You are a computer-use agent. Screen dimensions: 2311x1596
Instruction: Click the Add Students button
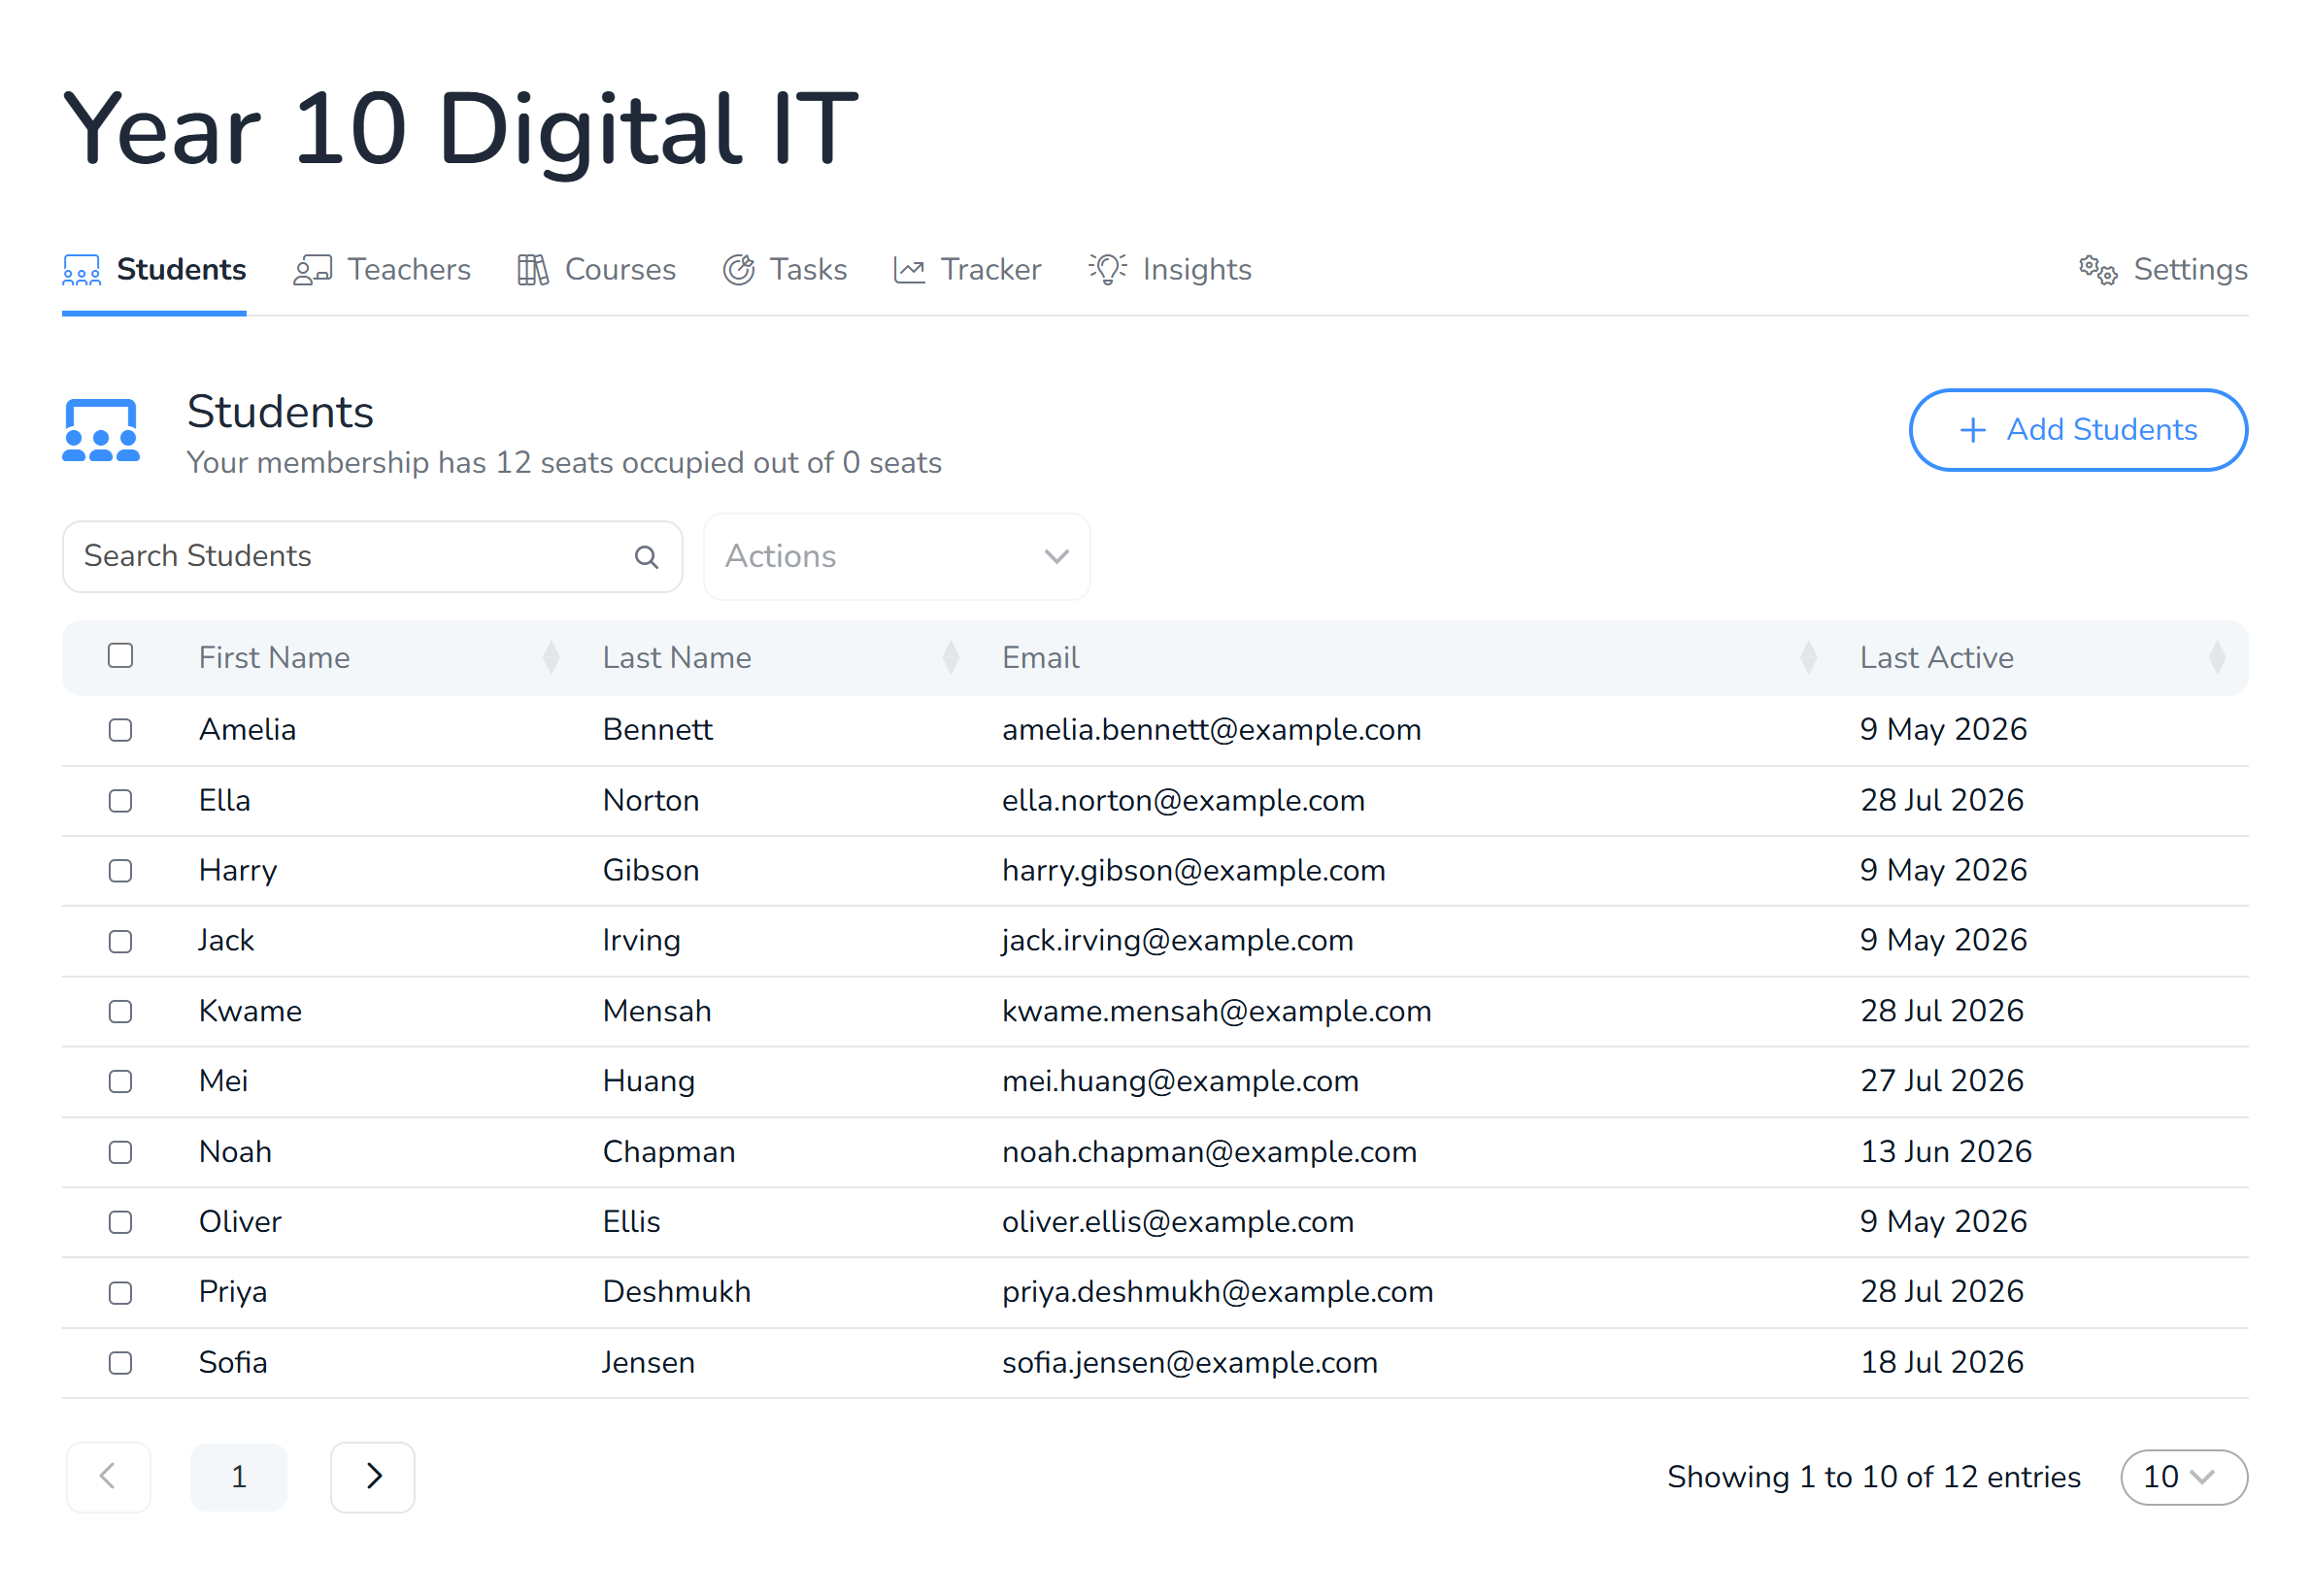coord(2078,430)
